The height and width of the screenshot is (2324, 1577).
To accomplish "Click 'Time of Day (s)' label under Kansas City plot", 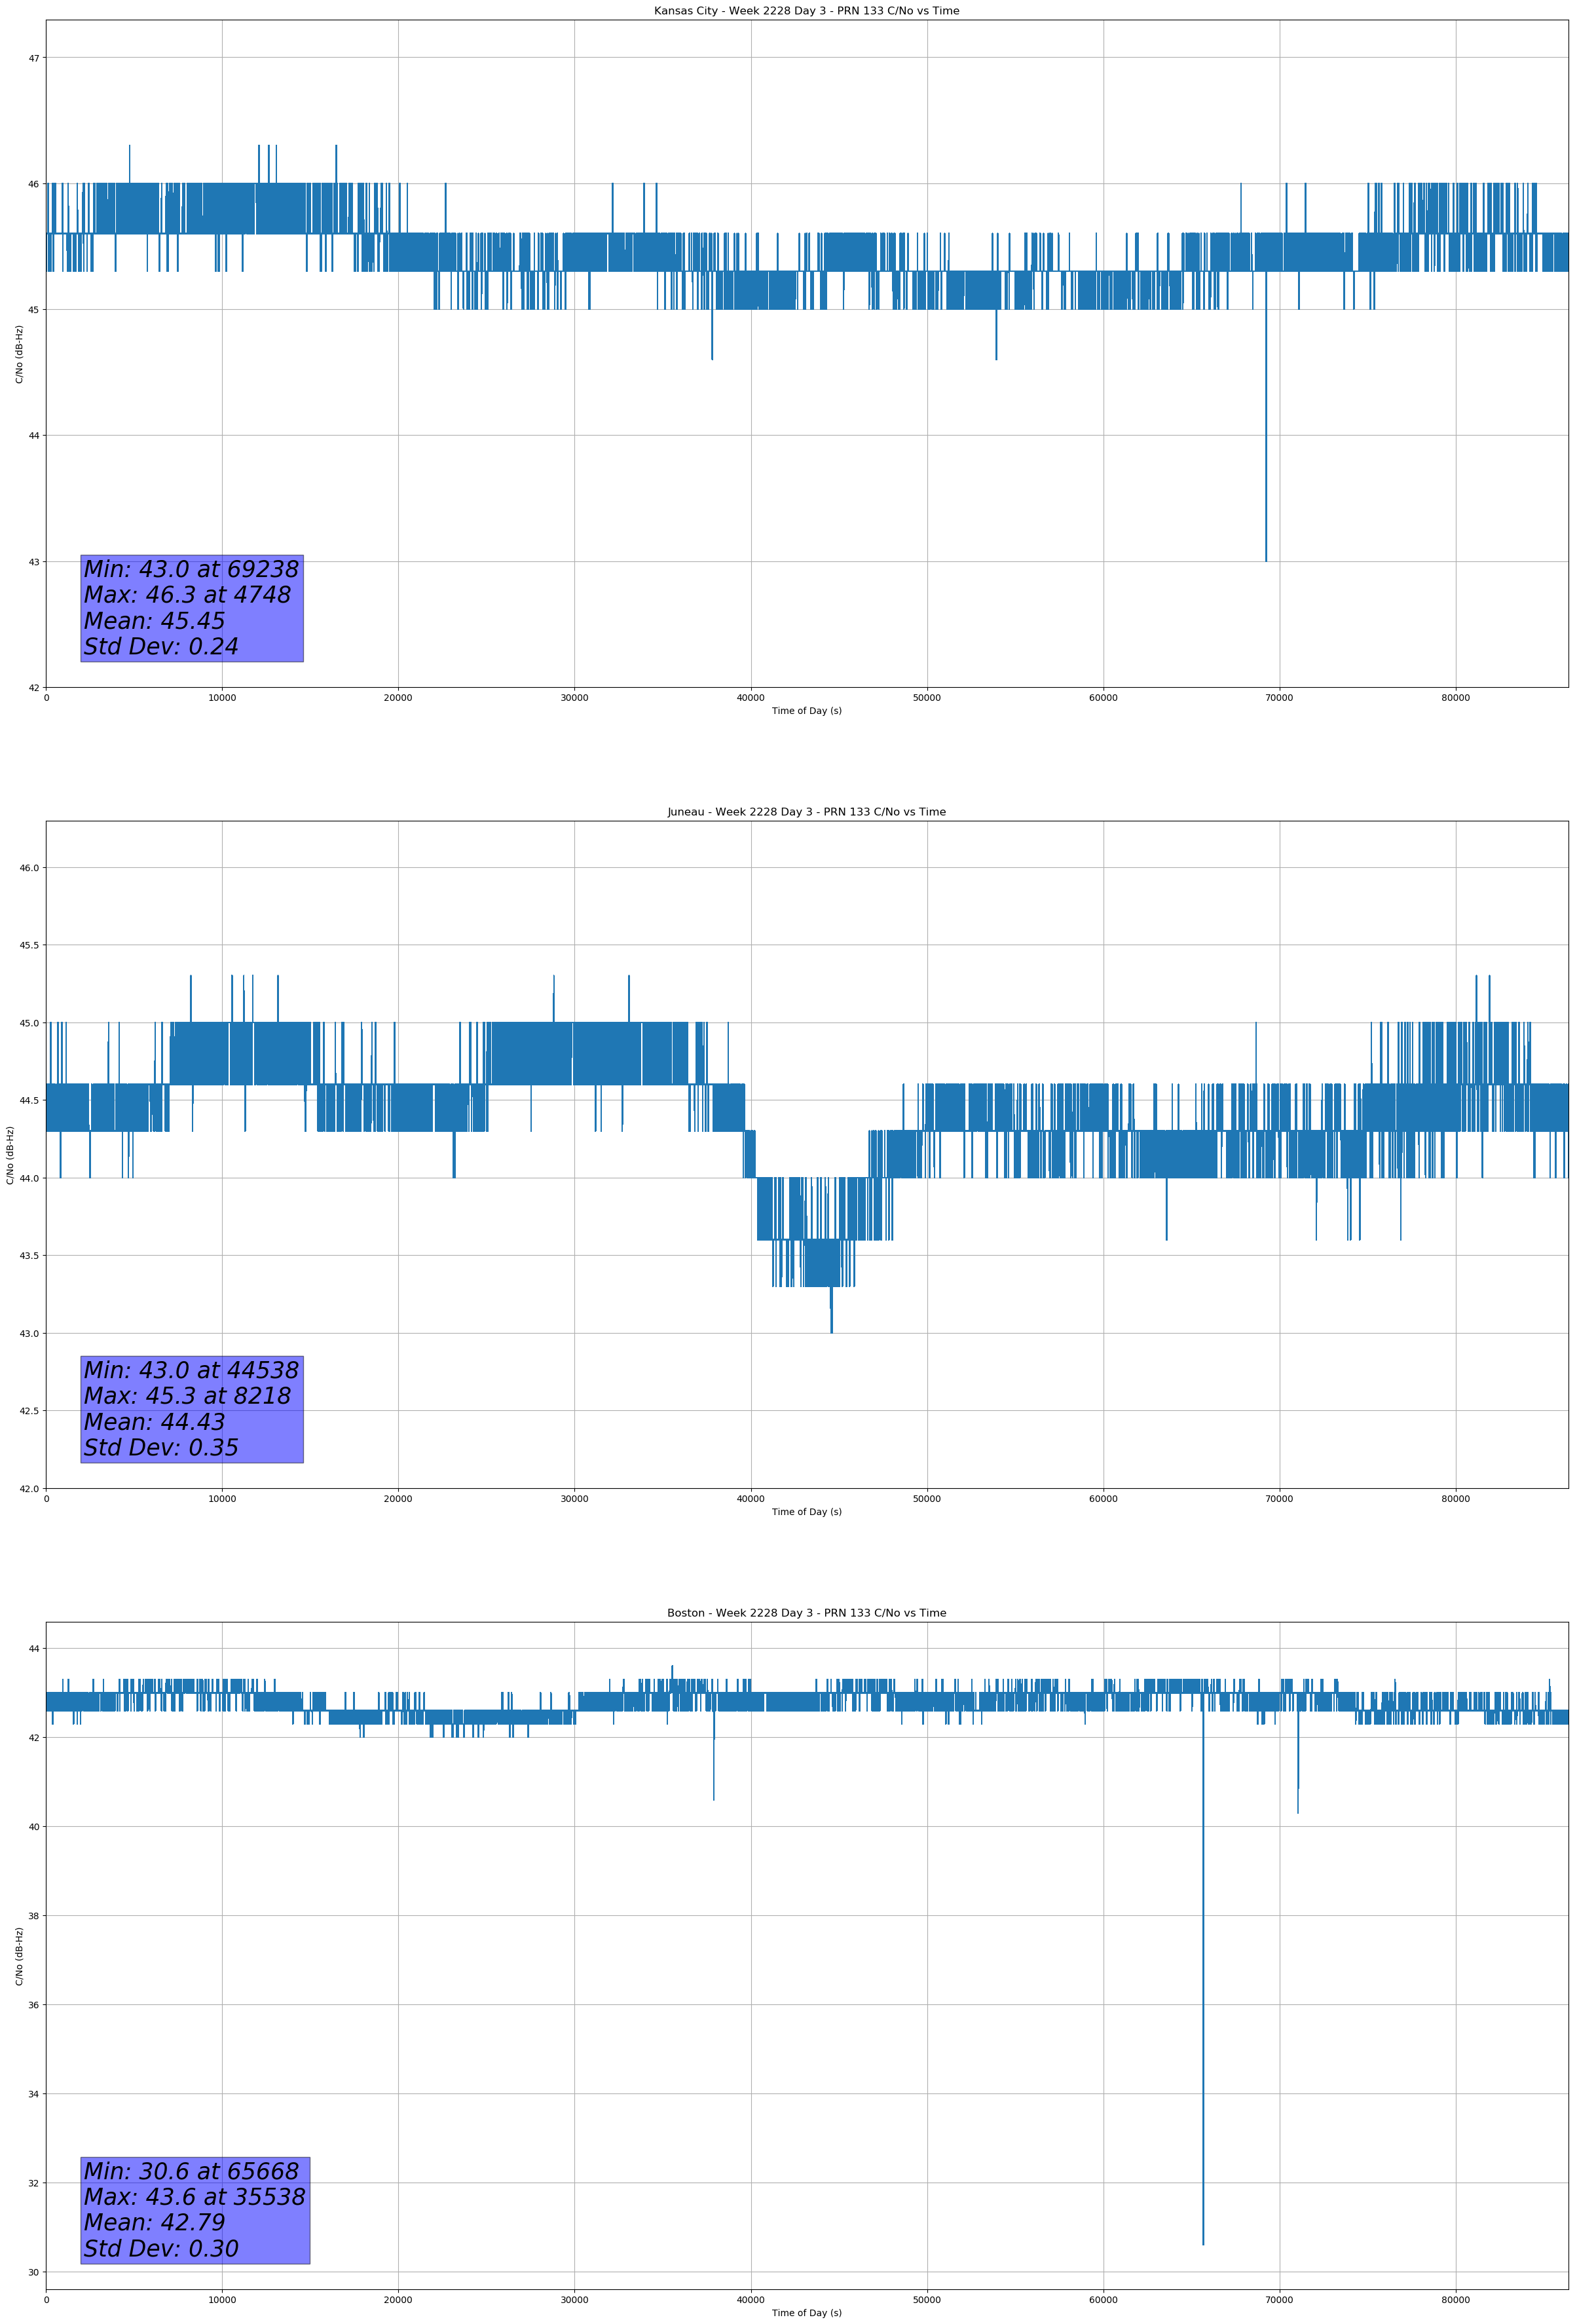I will point(806,711).
